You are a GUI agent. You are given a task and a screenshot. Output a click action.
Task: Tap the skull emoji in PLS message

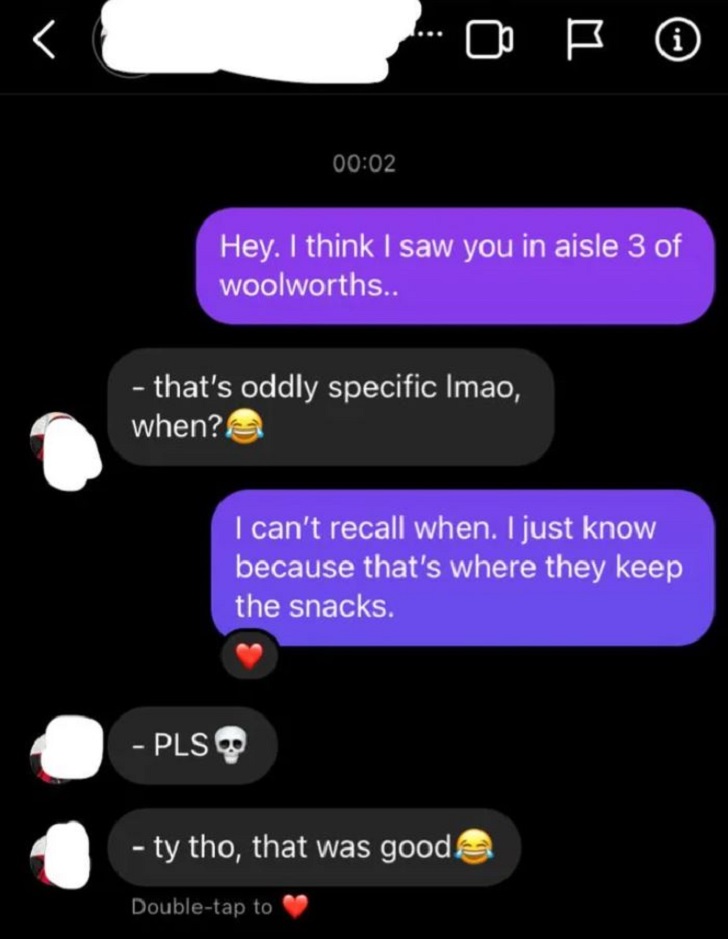point(230,745)
